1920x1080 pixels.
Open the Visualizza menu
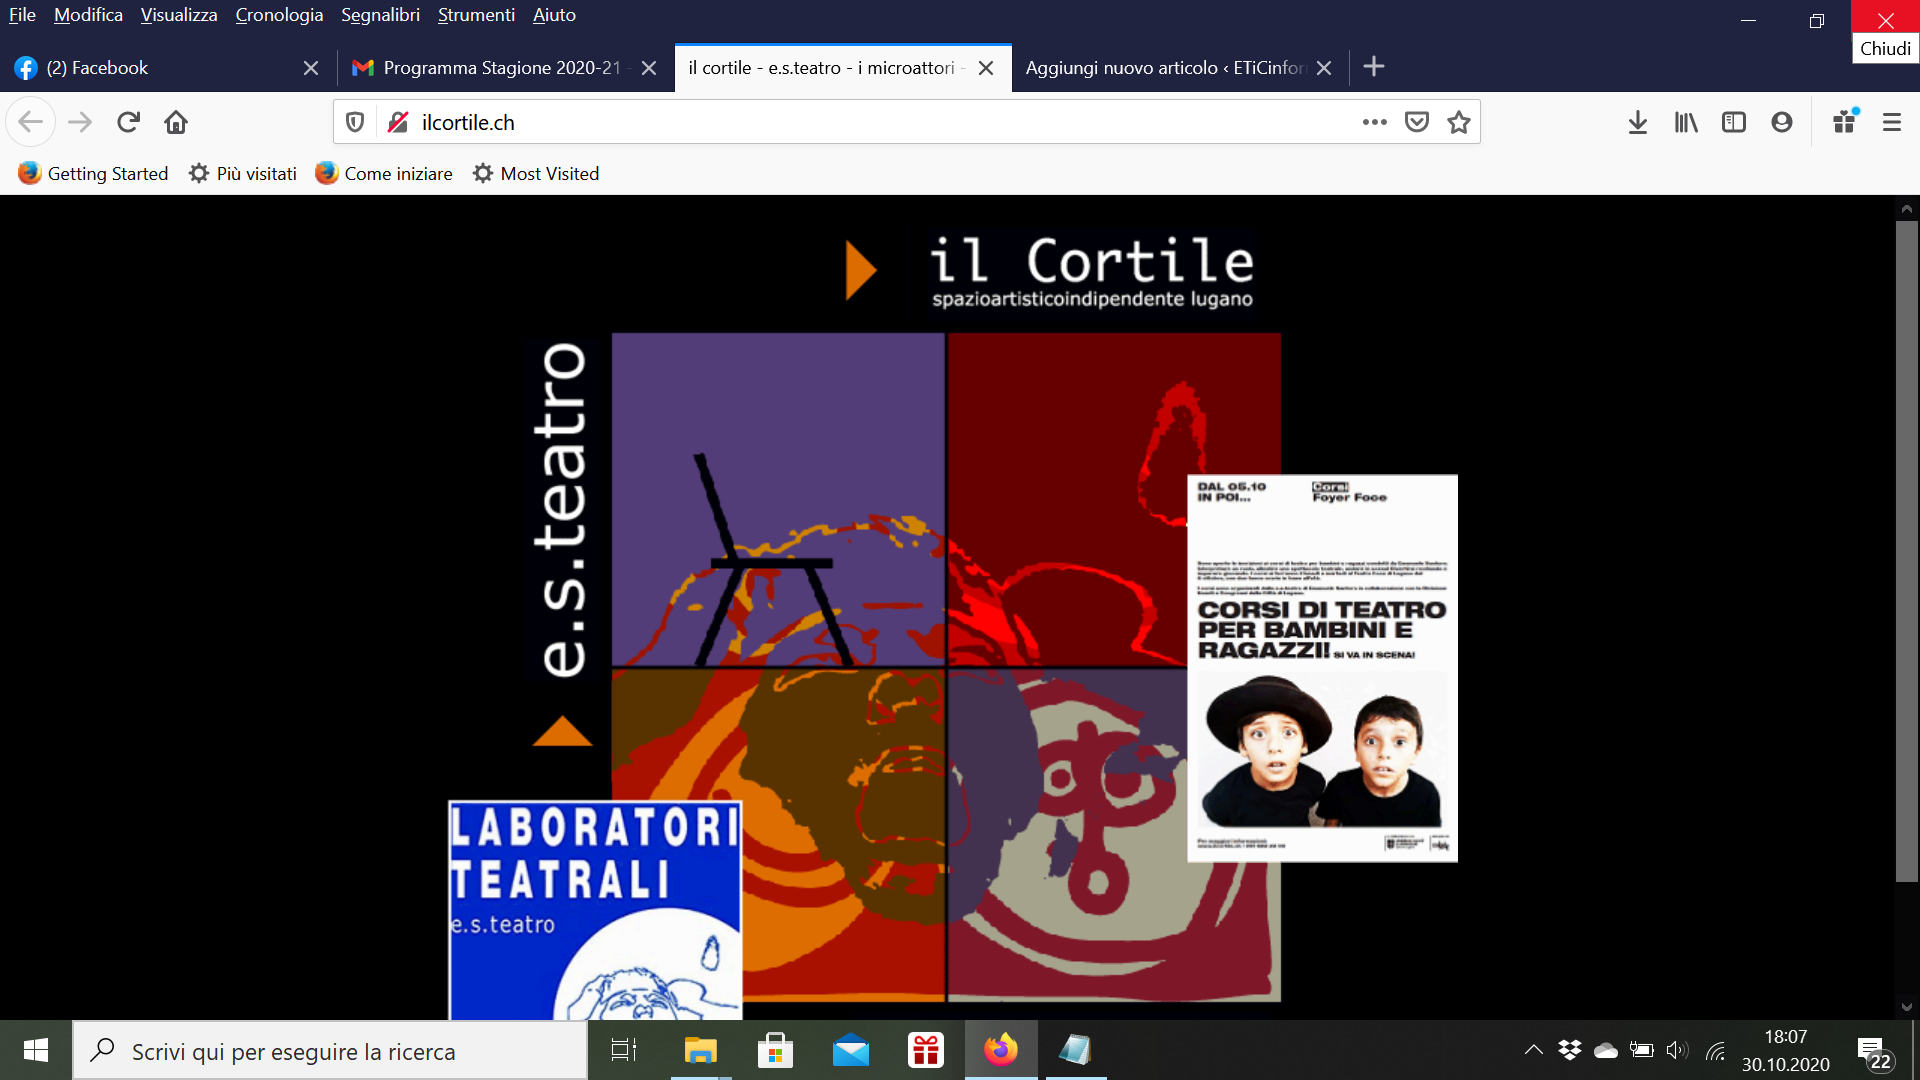(x=179, y=15)
